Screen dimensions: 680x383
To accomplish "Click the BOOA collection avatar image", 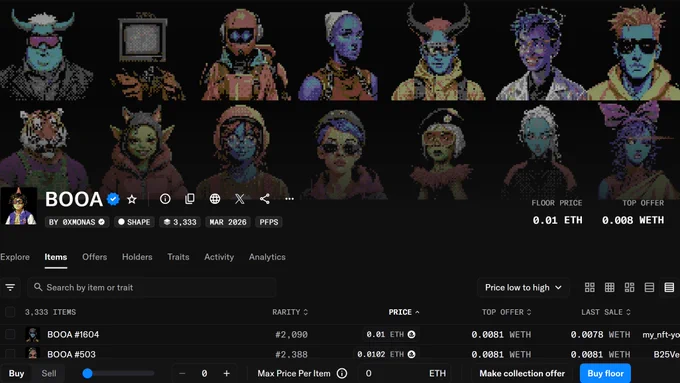I will (18, 206).
